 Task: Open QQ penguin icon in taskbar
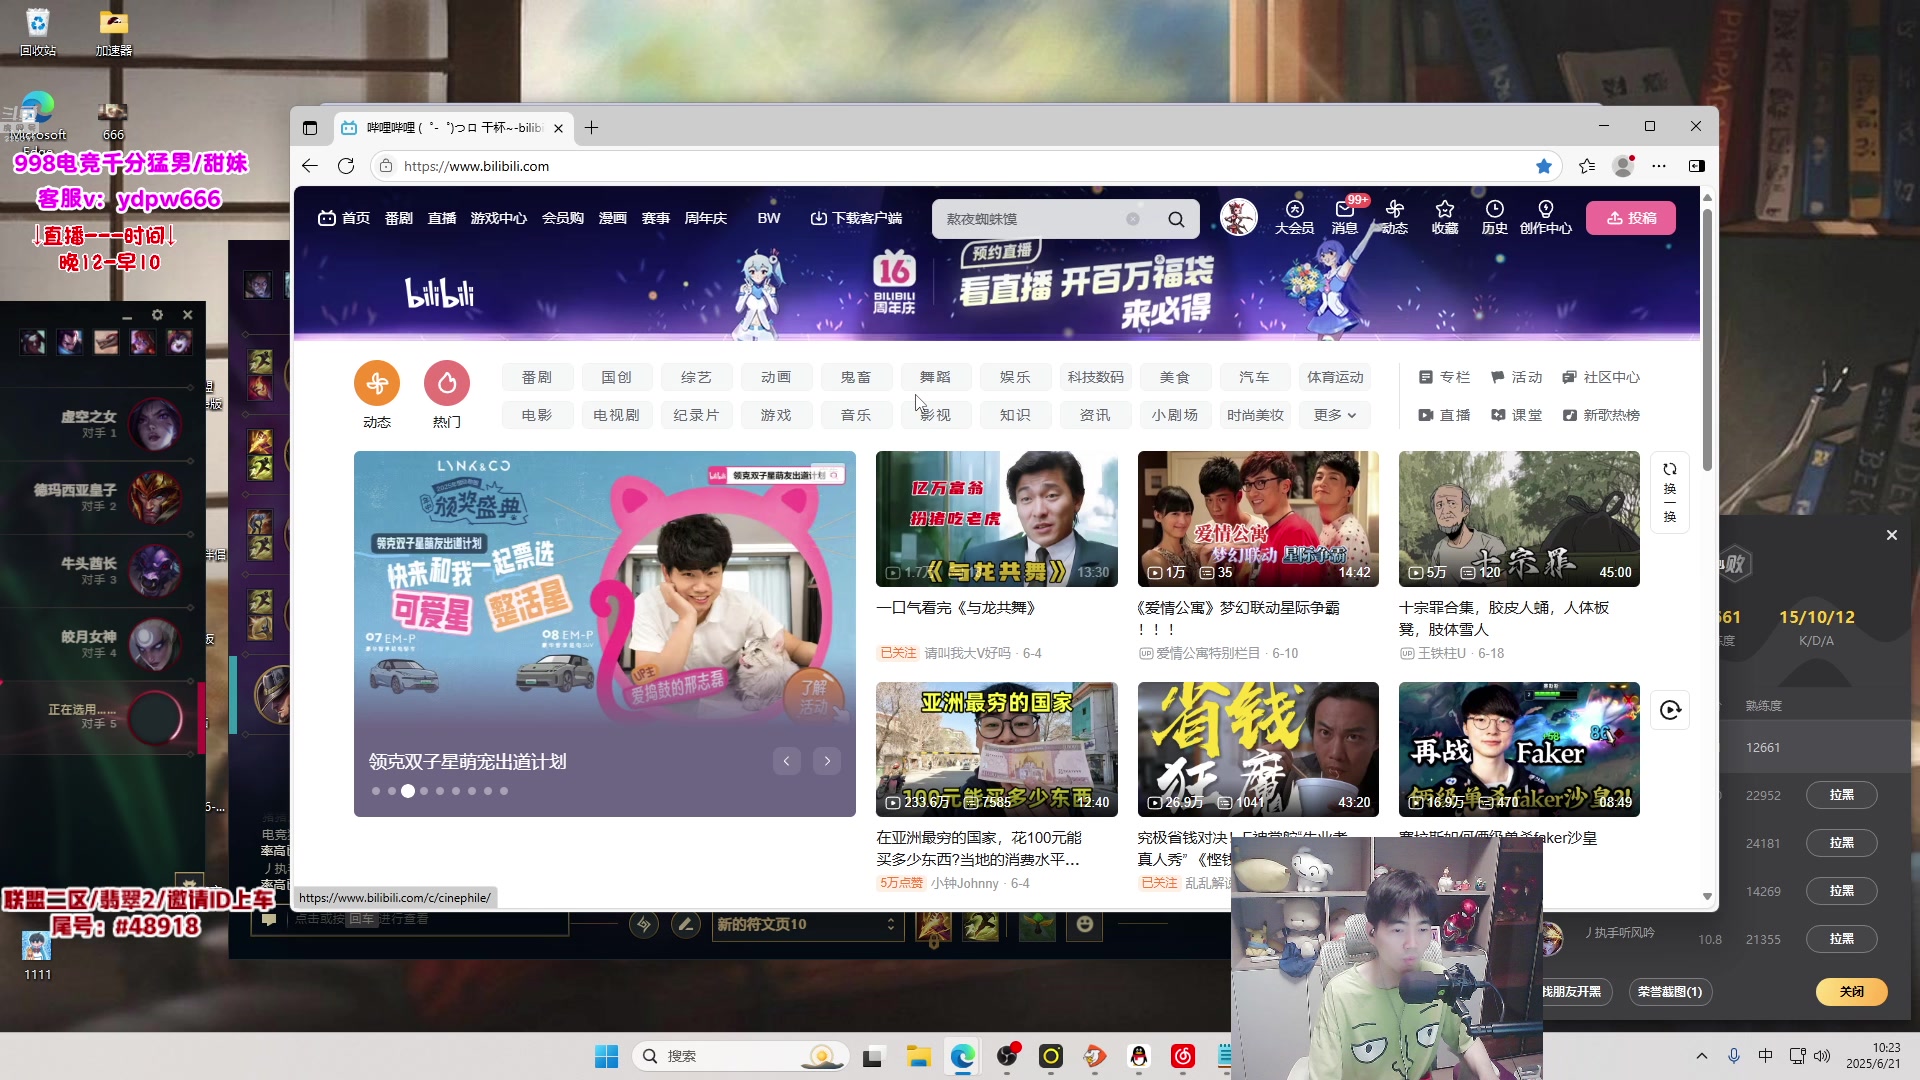[x=1138, y=1056]
